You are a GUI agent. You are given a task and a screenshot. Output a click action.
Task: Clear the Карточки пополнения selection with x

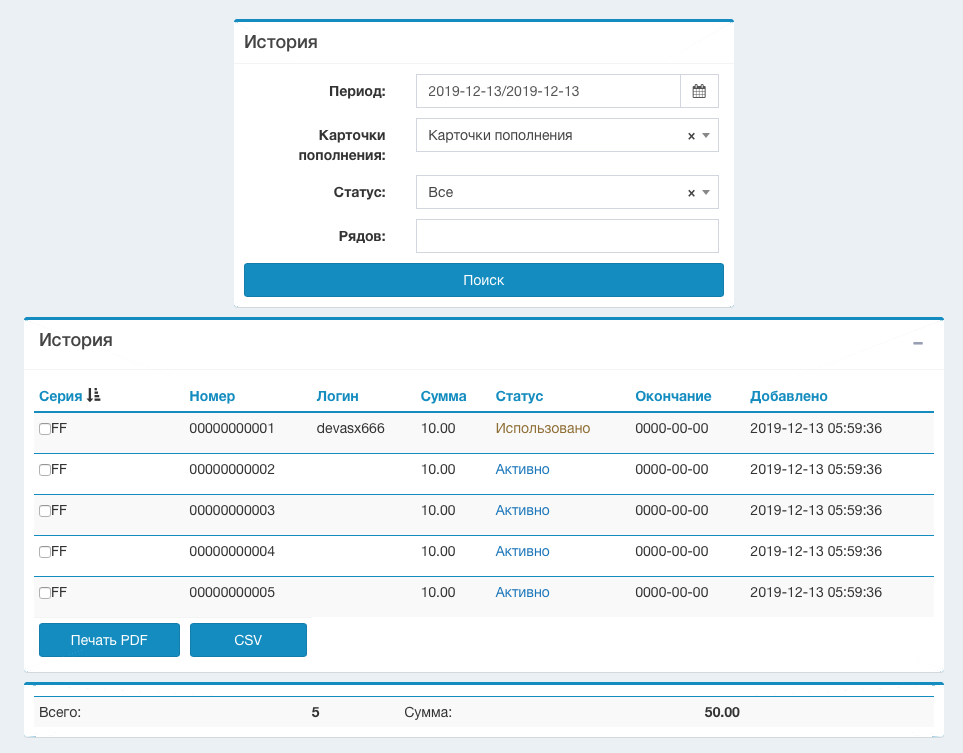(691, 136)
